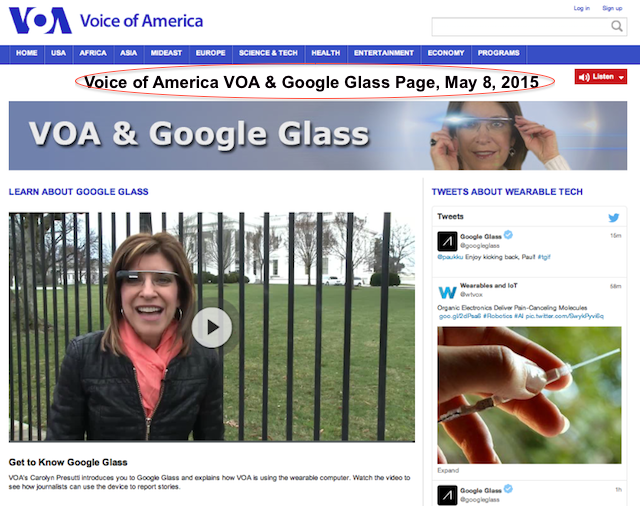This screenshot has width=640, height=506.
Task: Open the Listen dropdown arrow
Action: pyautogui.click(x=621, y=77)
